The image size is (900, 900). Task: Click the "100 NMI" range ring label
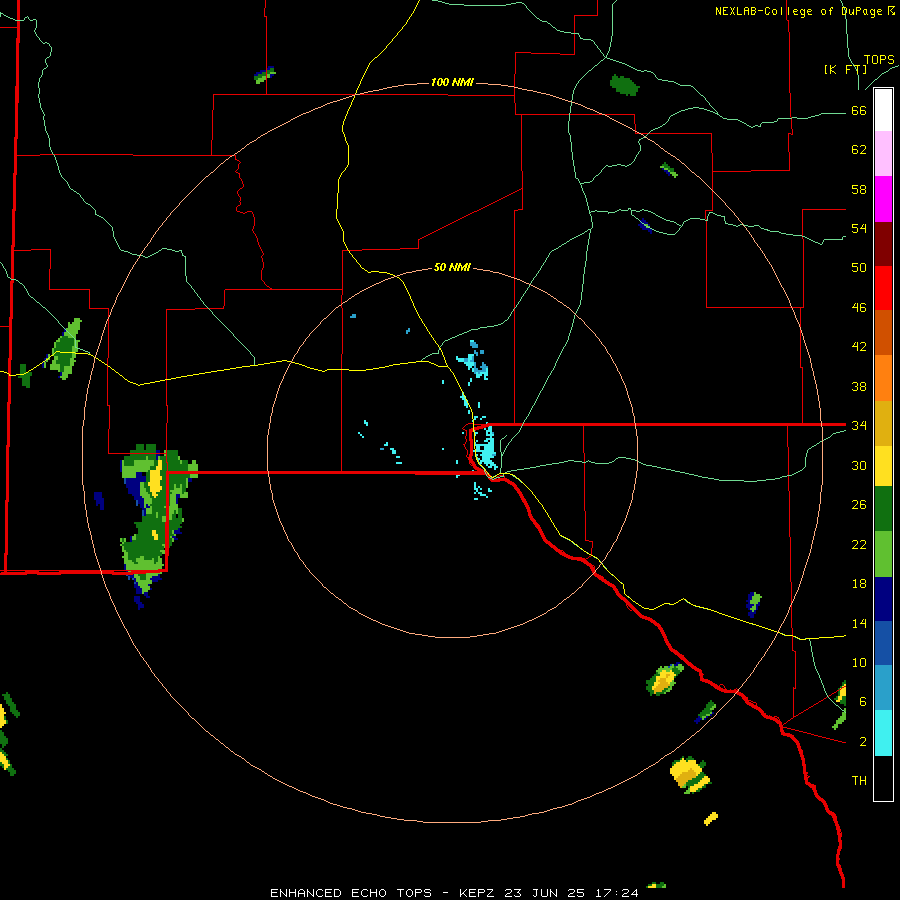[452, 82]
